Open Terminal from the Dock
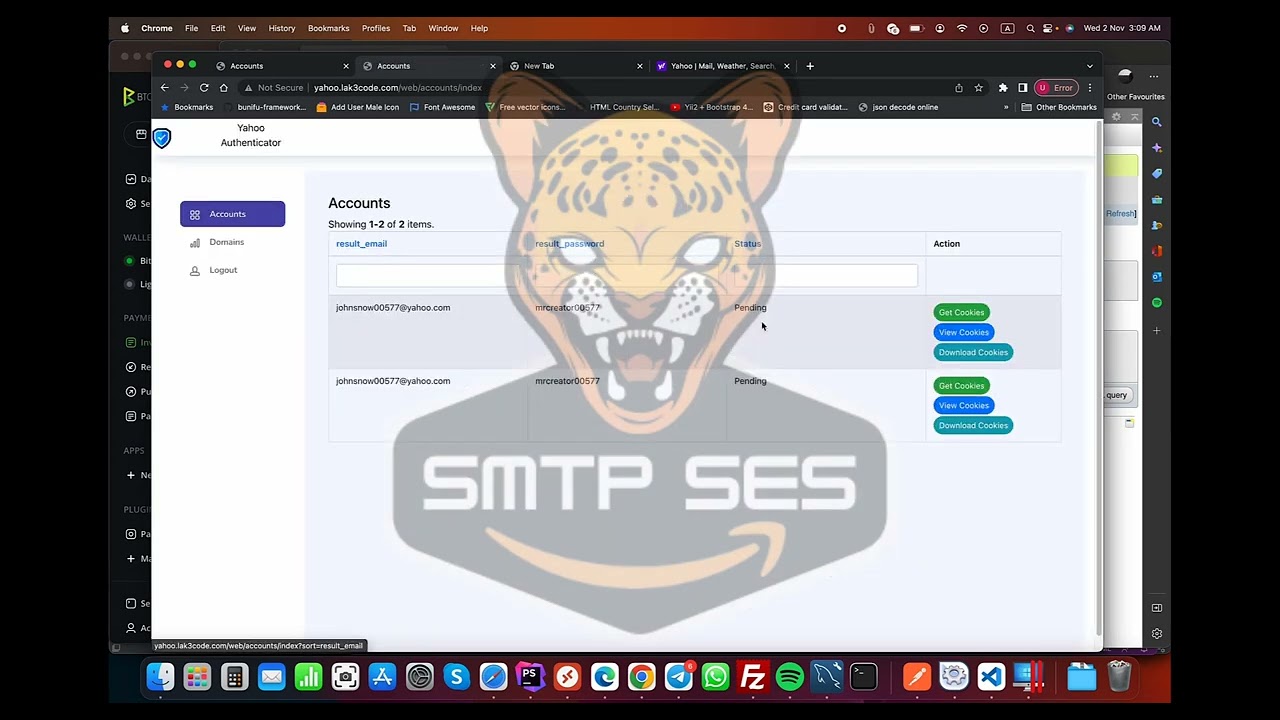Screen dimensions: 1280x720 click(x=863, y=677)
